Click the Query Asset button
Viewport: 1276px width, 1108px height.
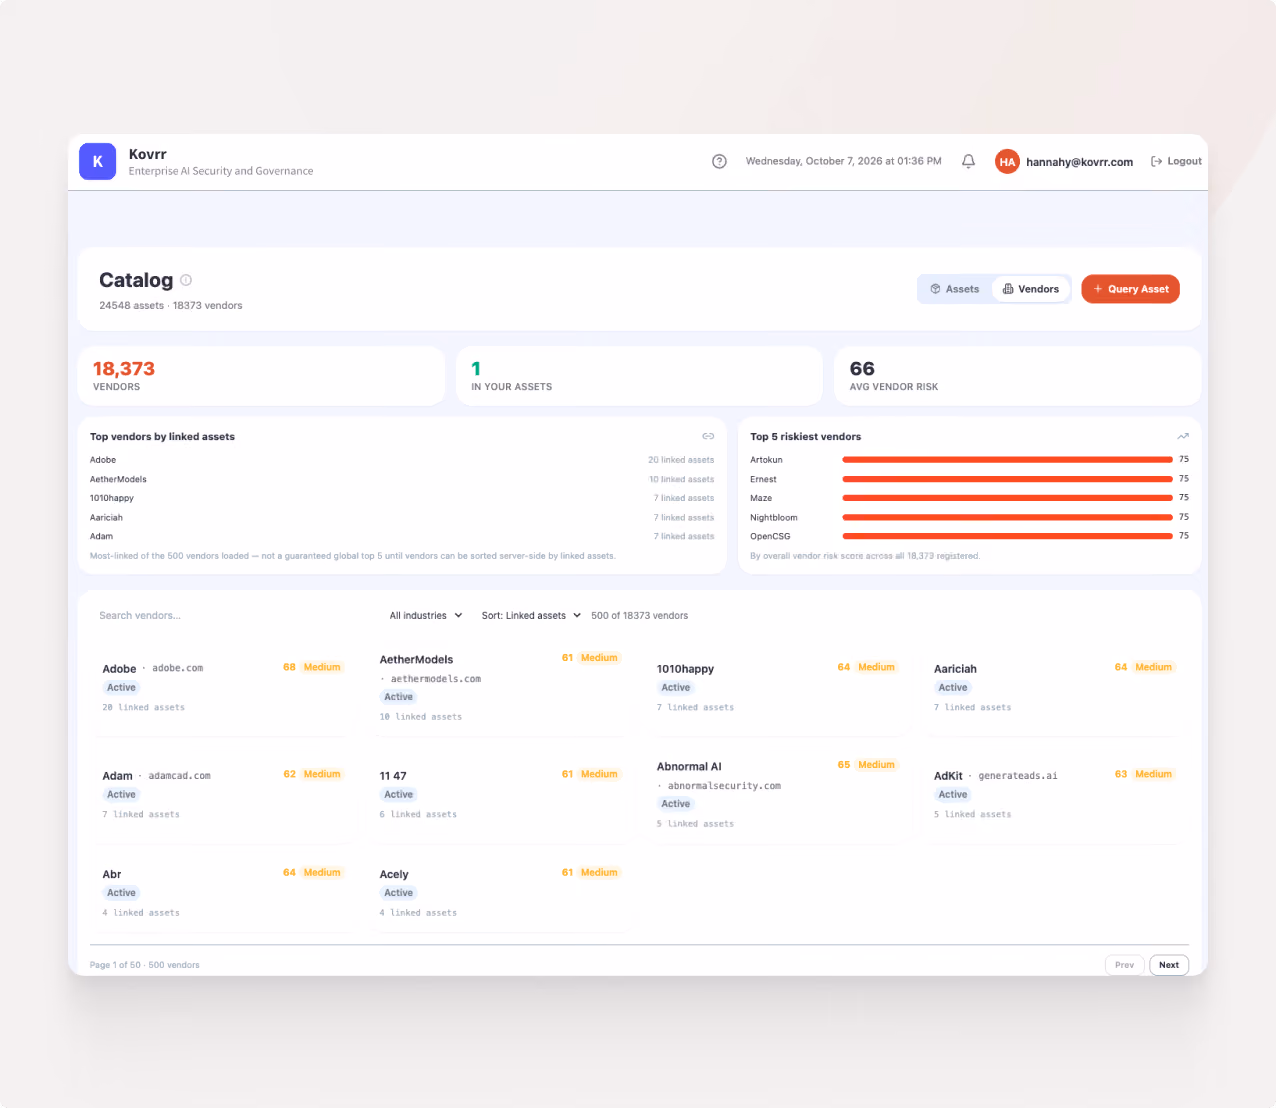pos(1131,289)
